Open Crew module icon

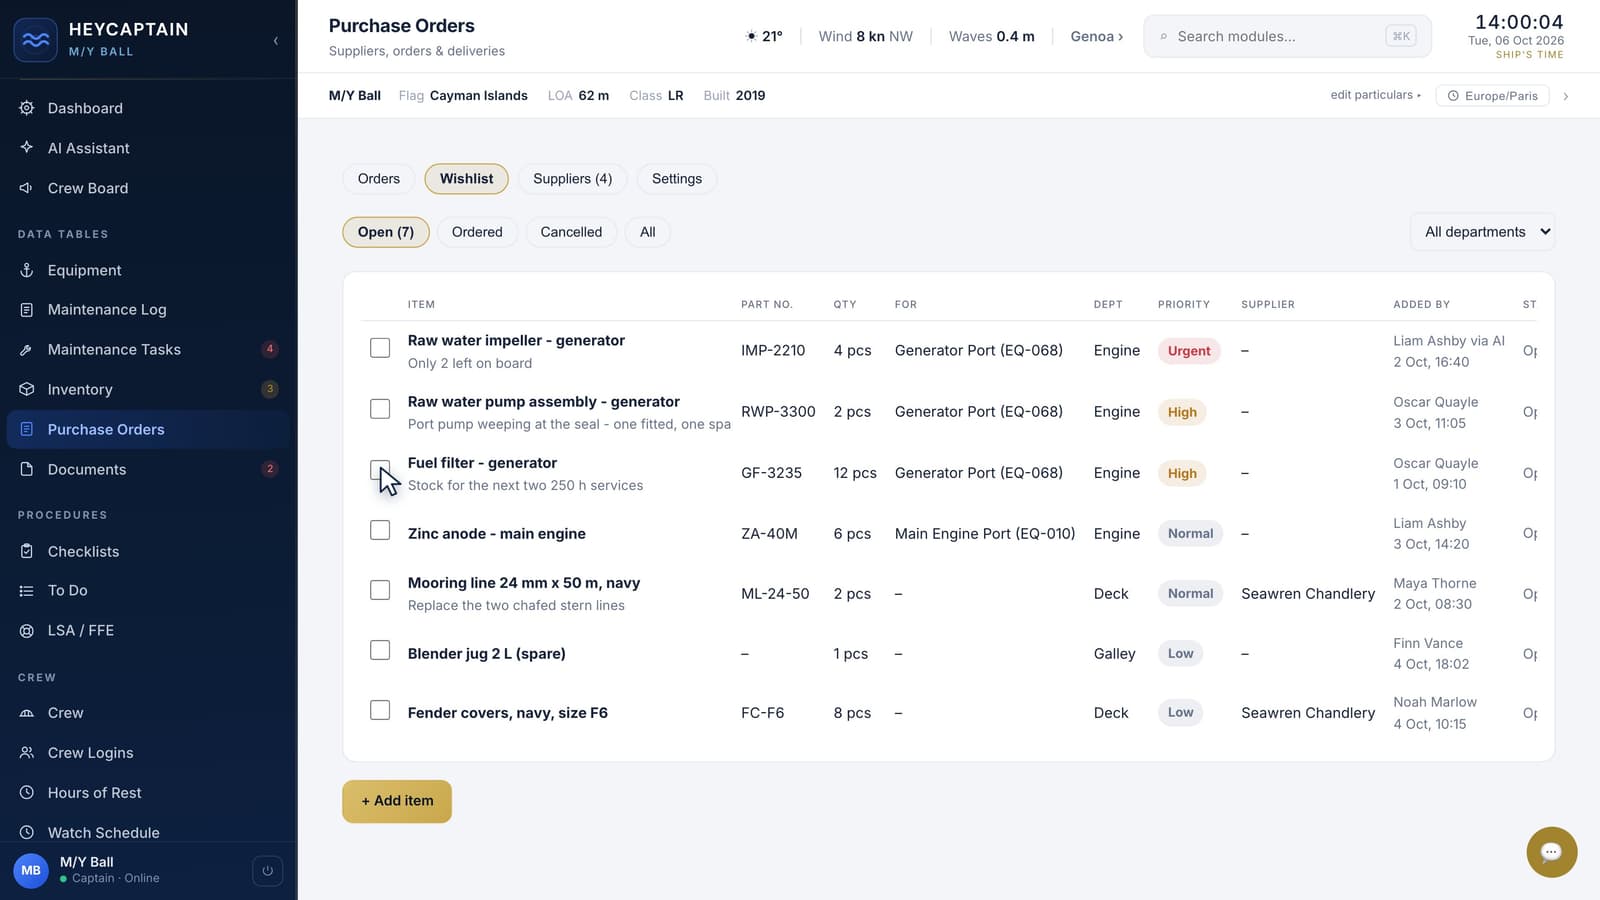coord(27,713)
